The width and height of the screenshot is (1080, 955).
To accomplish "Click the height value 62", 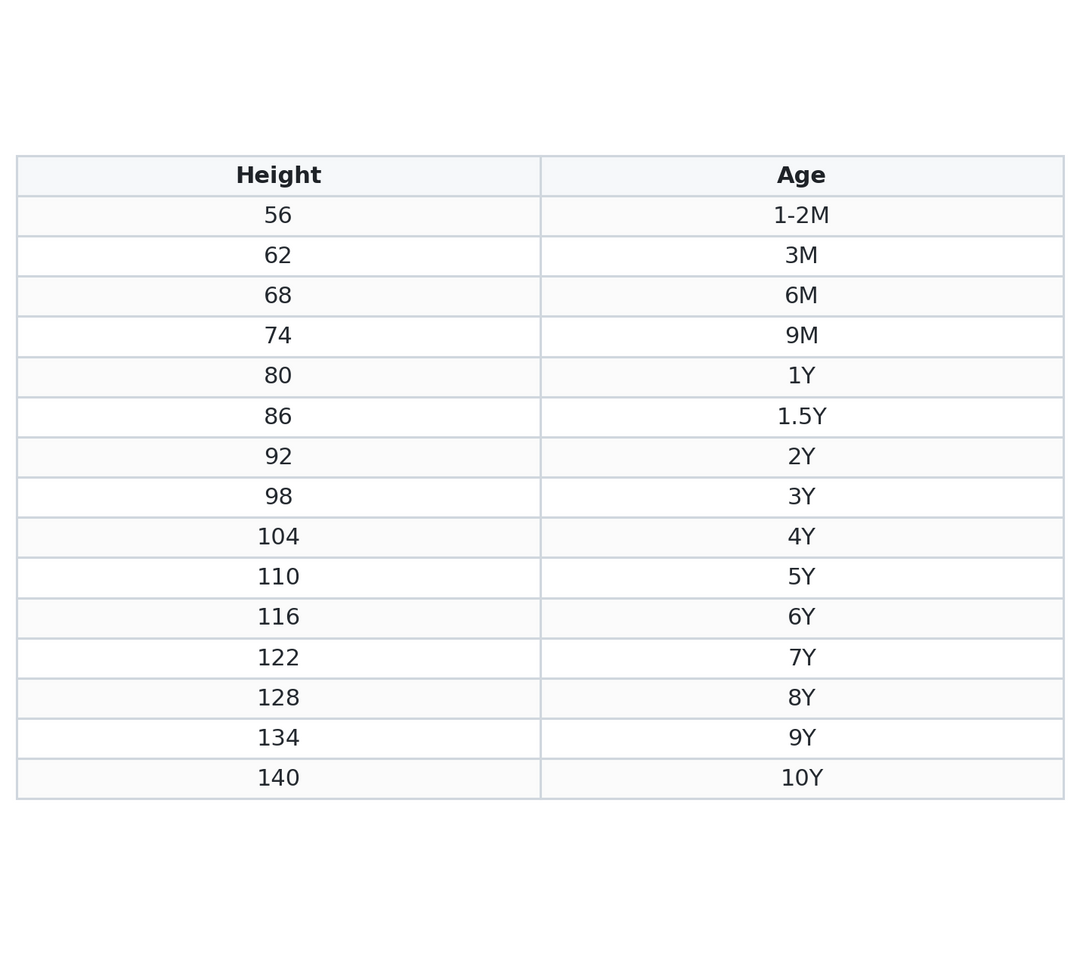I will click(x=278, y=256).
